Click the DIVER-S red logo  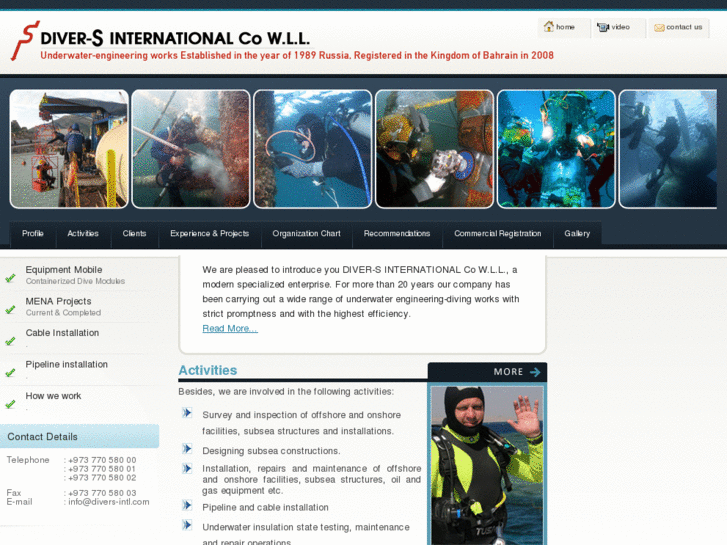(x=22, y=41)
